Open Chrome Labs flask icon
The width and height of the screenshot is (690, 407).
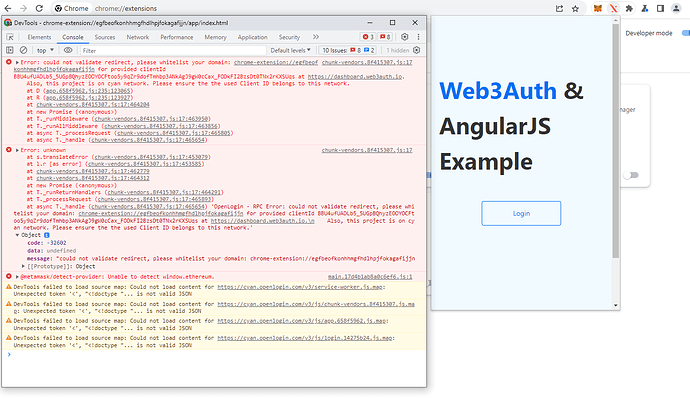coord(645,8)
